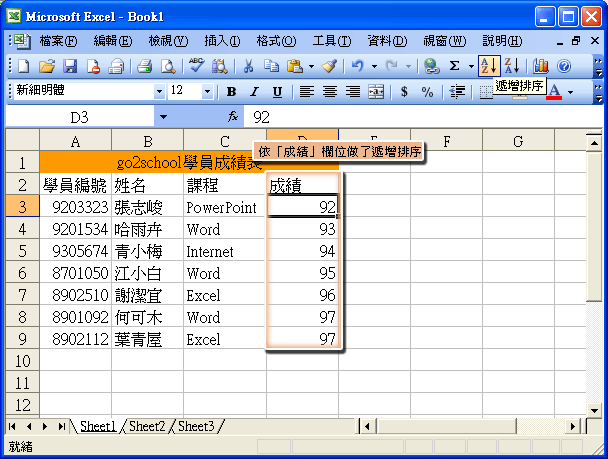This screenshot has height=459, width=608.
Task: Expand the standard toolbar options chevron
Action: click(598, 67)
